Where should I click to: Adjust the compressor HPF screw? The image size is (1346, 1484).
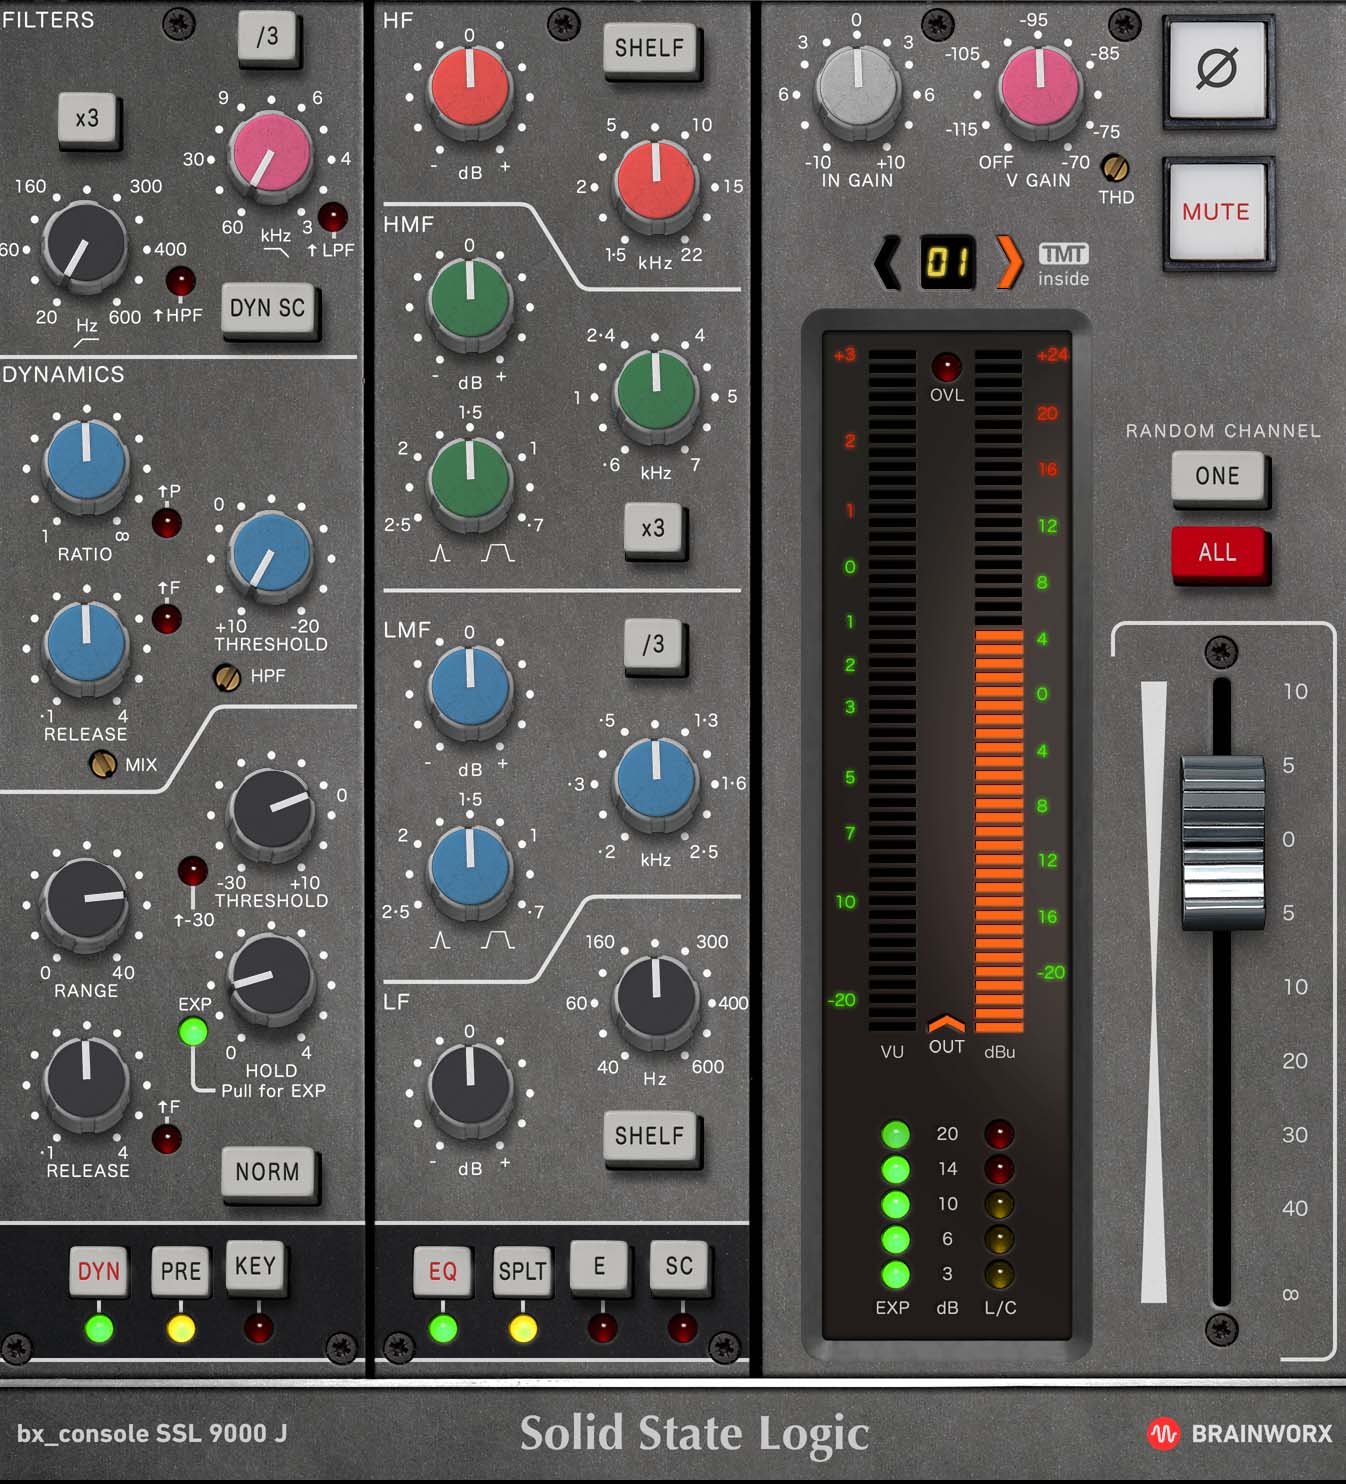coord(228,677)
